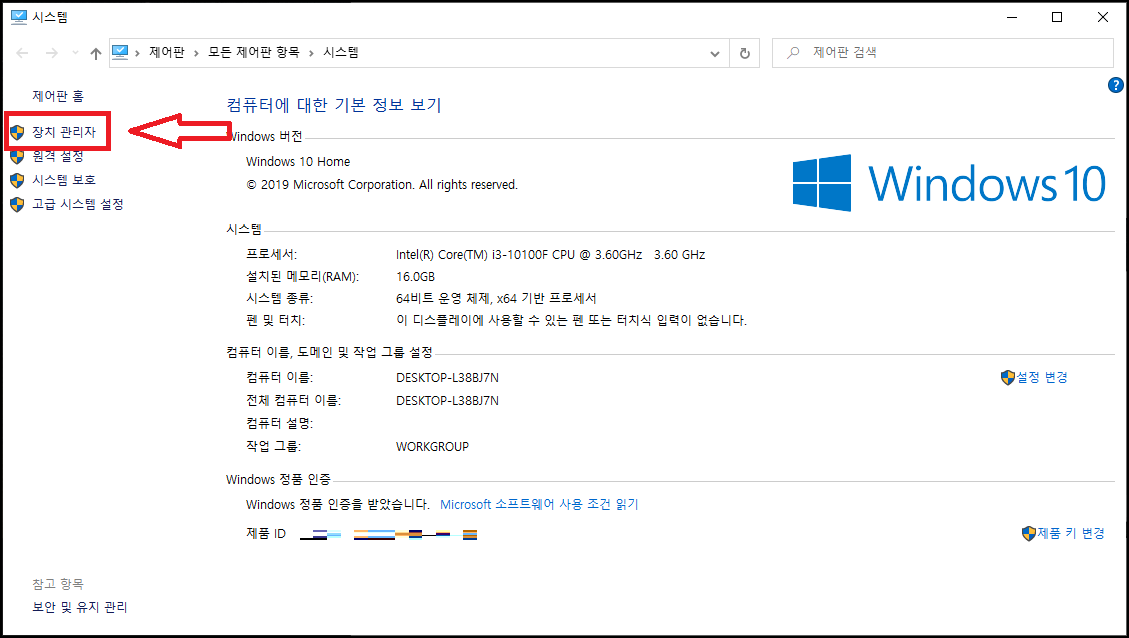Click DESKTOP-L38BJ7N next to 컴퓨터 이름
Viewport: 1129px width, 638px height.
[447, 377]
